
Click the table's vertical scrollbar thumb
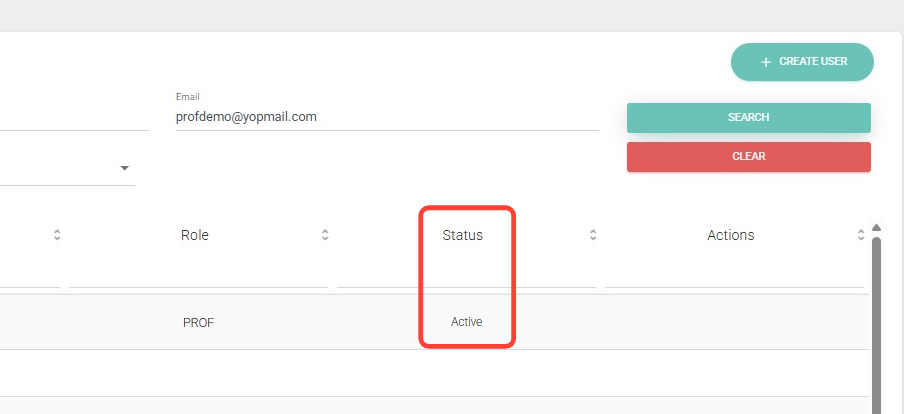pyautogui.click(x=877, y=320)
